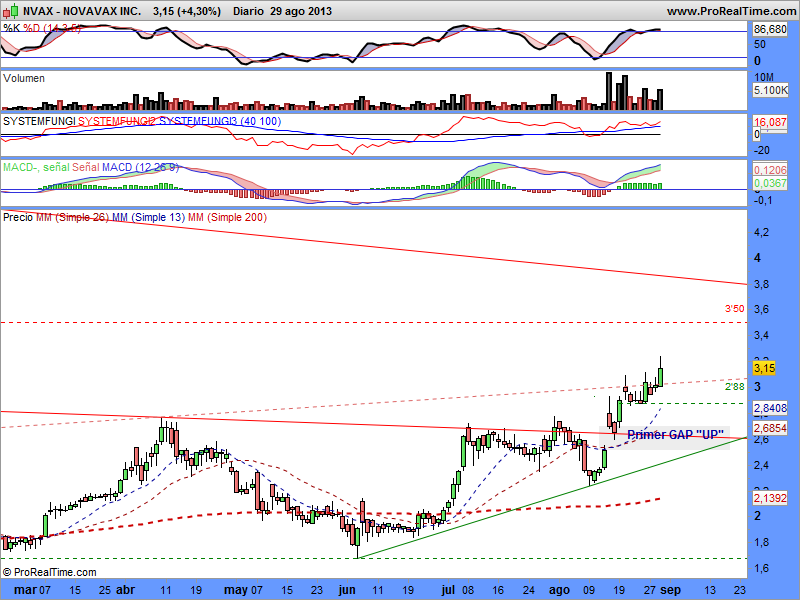
Task: Click the 3'50 resistance level label
Action: point(735,309)
